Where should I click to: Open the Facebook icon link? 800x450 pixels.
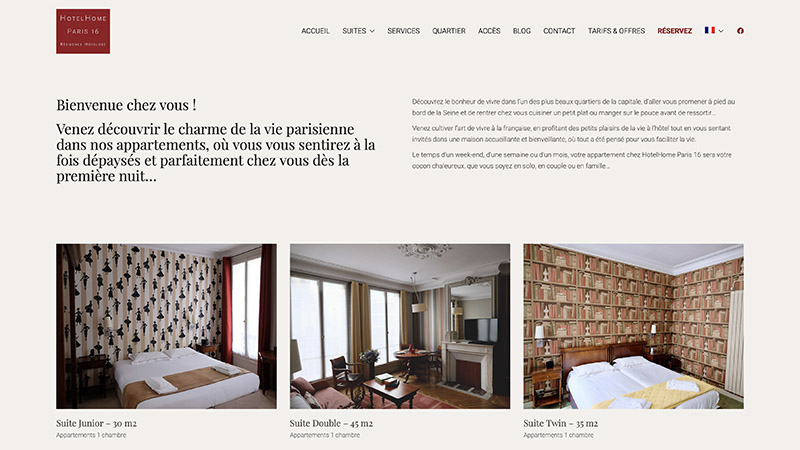pyautogui.click(x=740, y=31)
